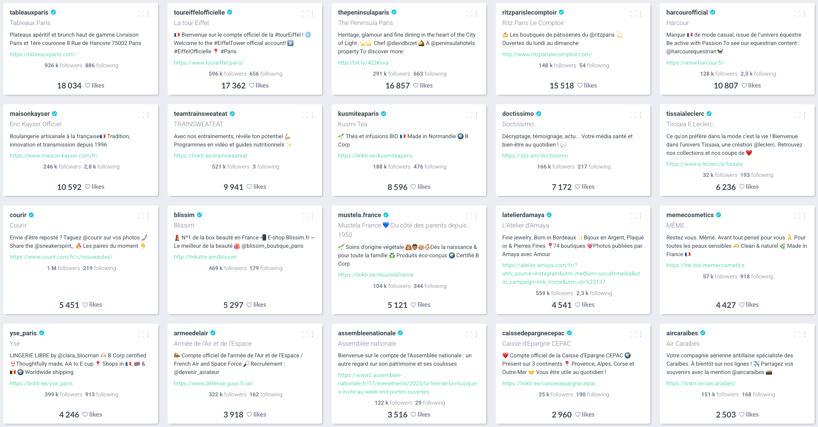Click the heart icon on courir card

point(85,305)
